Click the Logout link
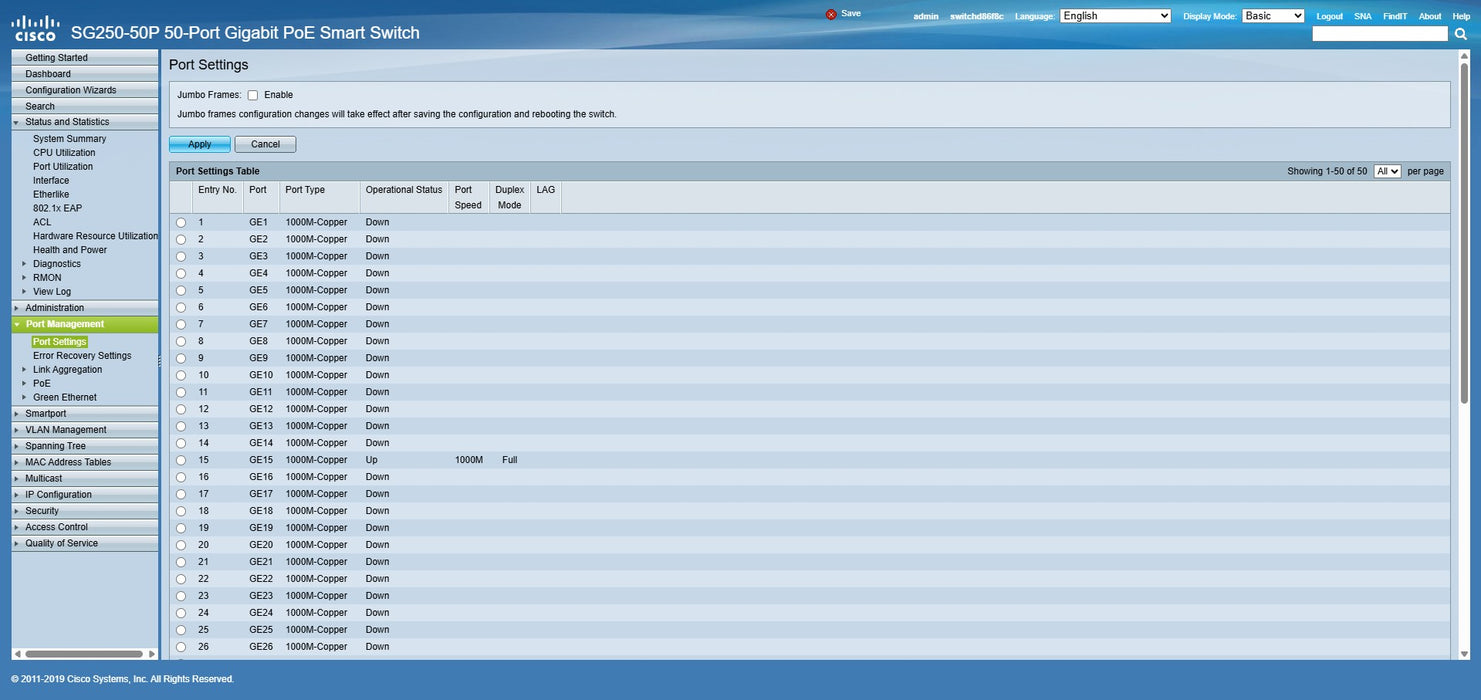The width and height of the screenshot is (1481, 700). [1330, 16]
